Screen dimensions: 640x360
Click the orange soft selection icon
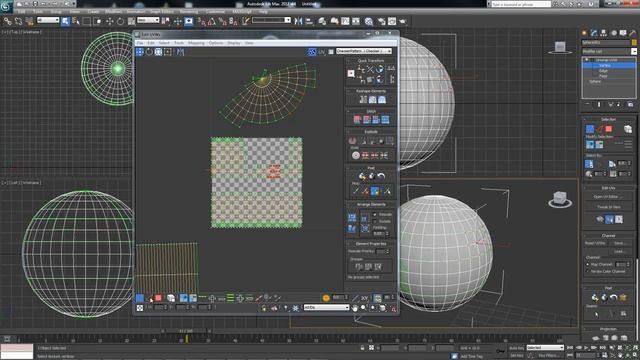coord(326,298)
